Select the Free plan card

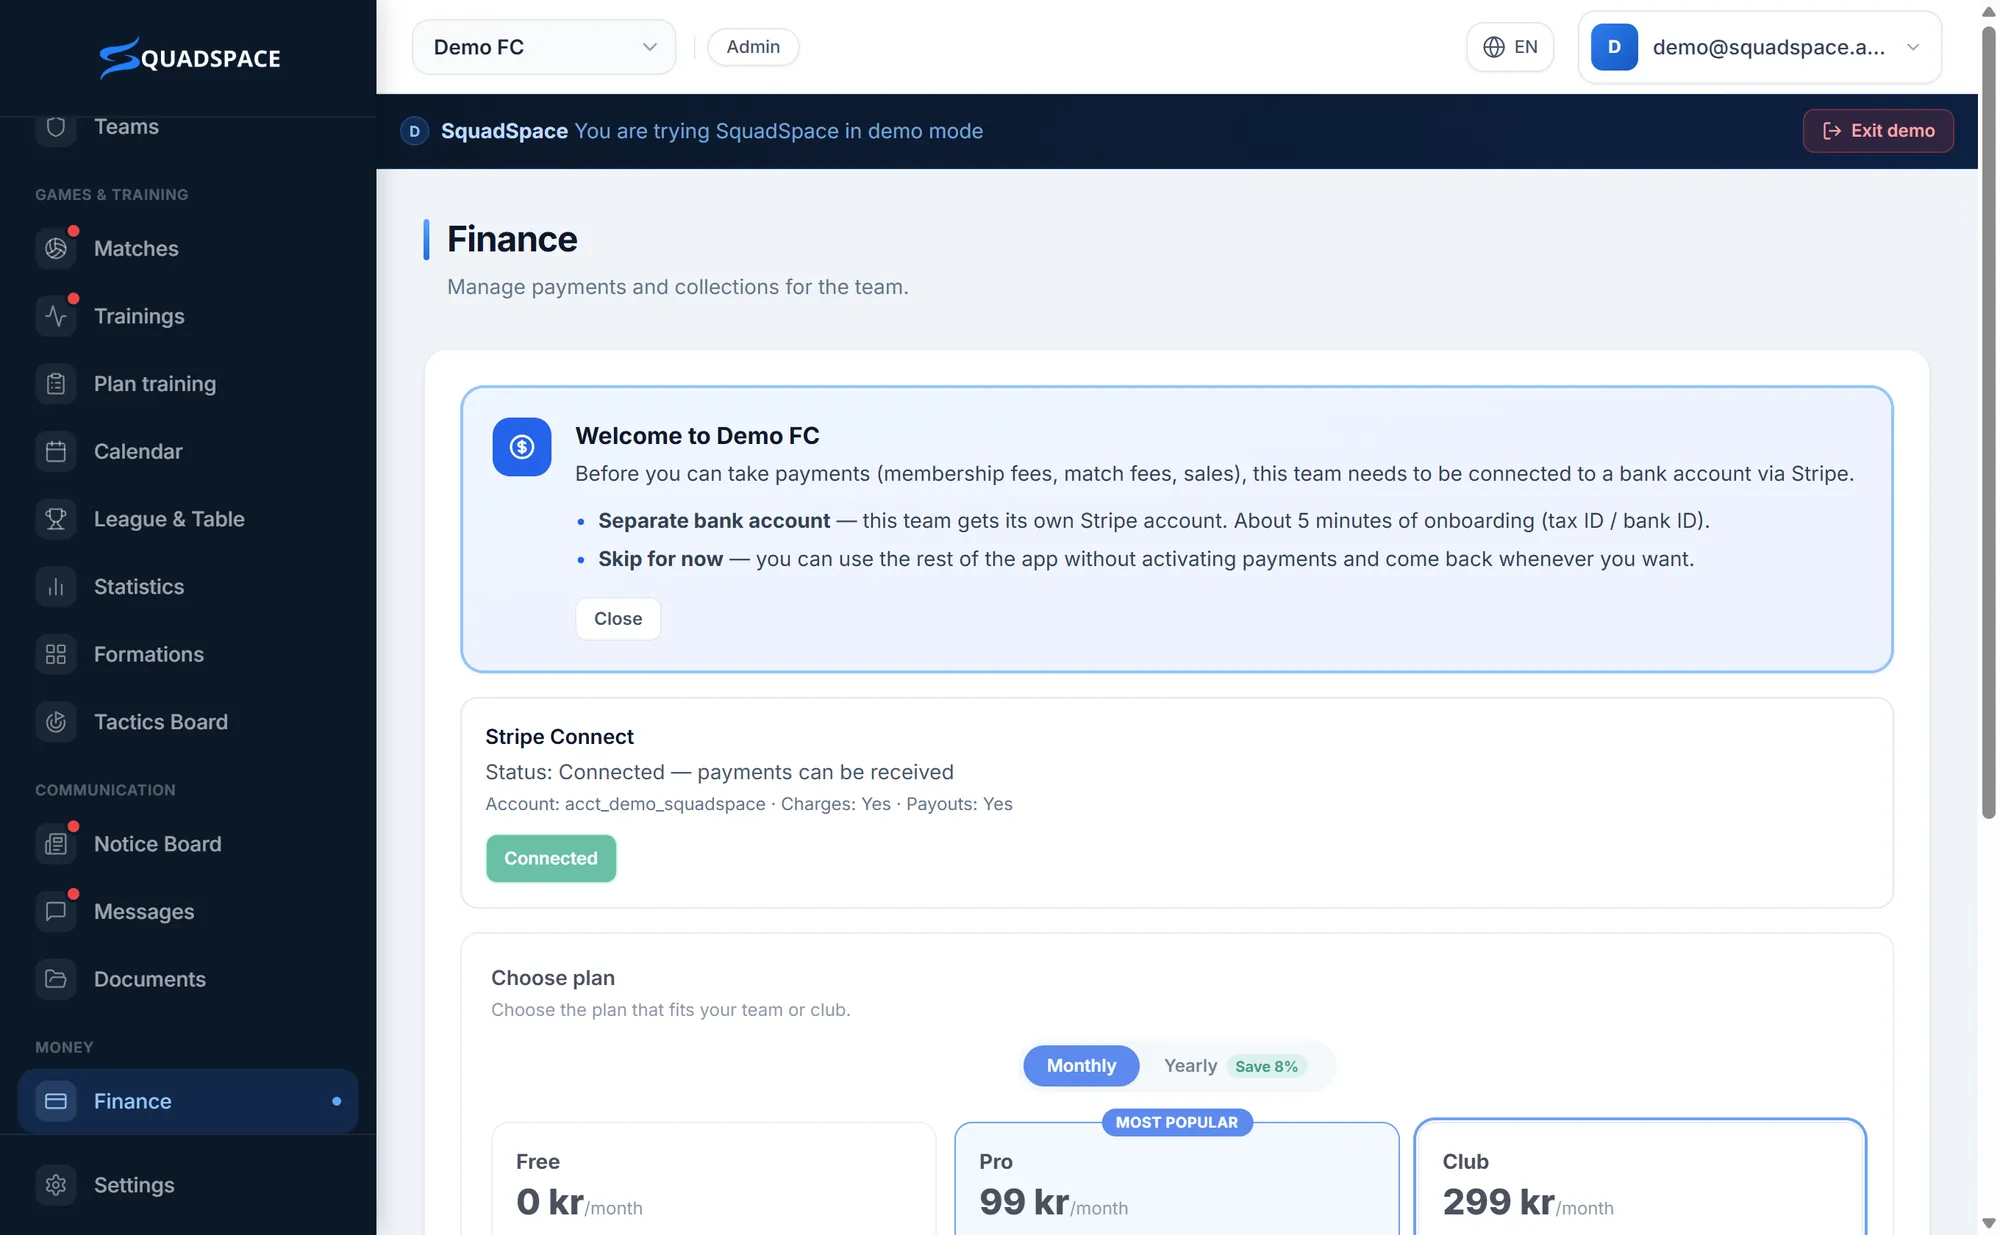click(714, 1179)
